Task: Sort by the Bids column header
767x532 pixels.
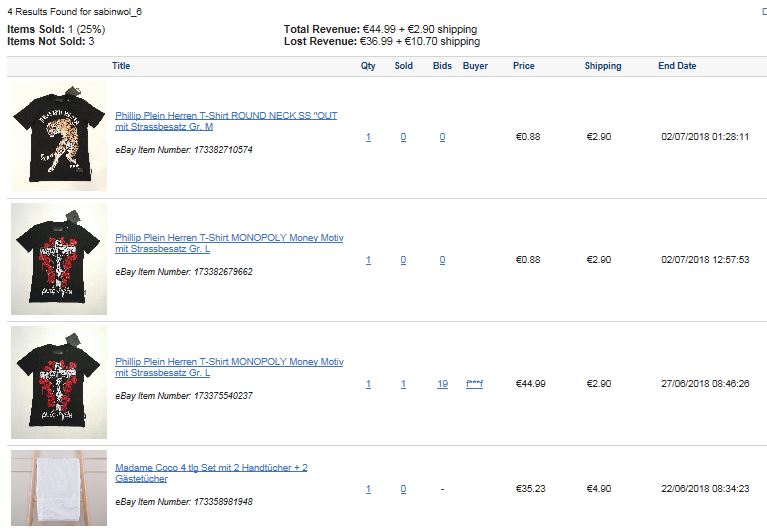Action: pos(442,66)
